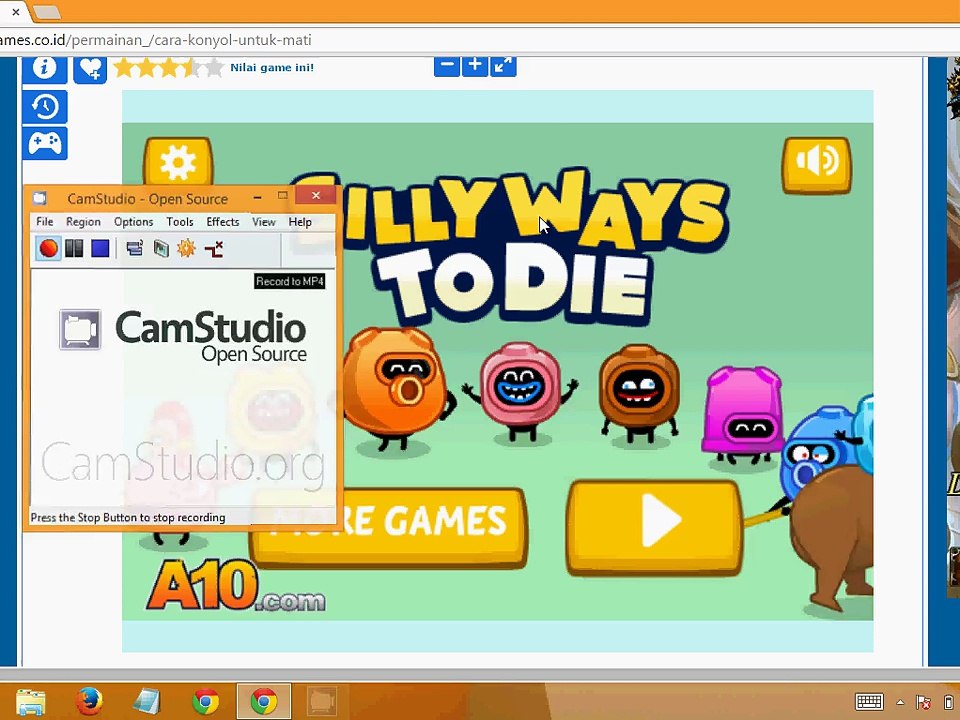Pause recording with the CamStudio pause icon
The image size is (960, 720).
(74, 248)
